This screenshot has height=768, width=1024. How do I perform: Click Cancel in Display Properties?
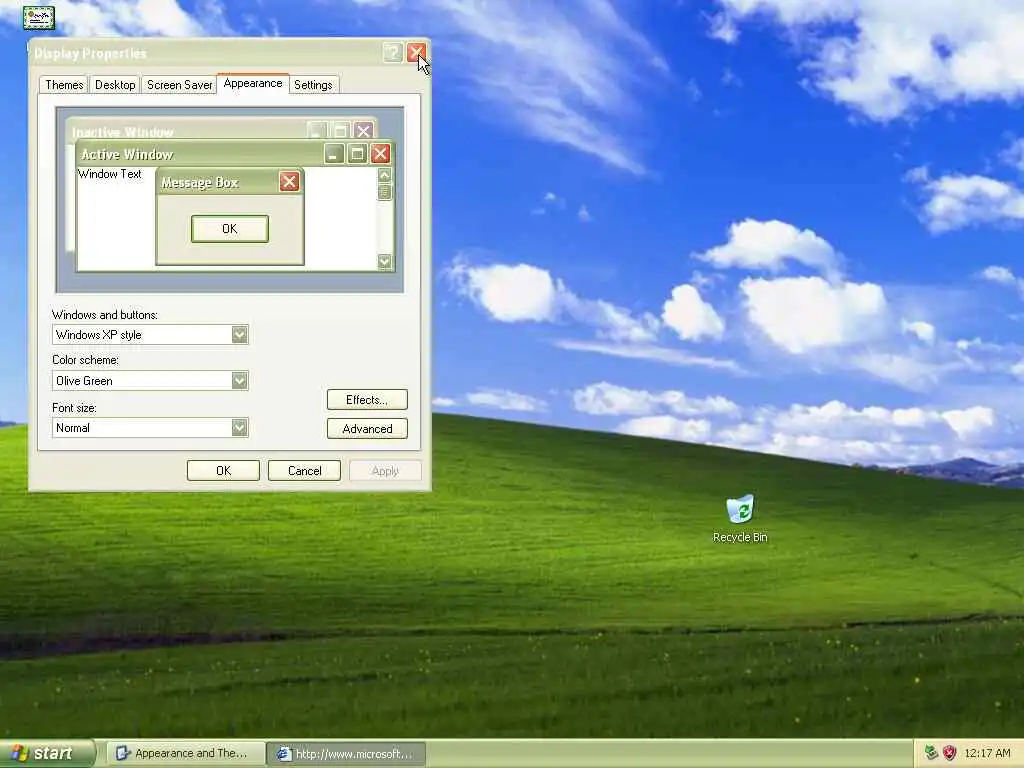click(x=304, y=471)
